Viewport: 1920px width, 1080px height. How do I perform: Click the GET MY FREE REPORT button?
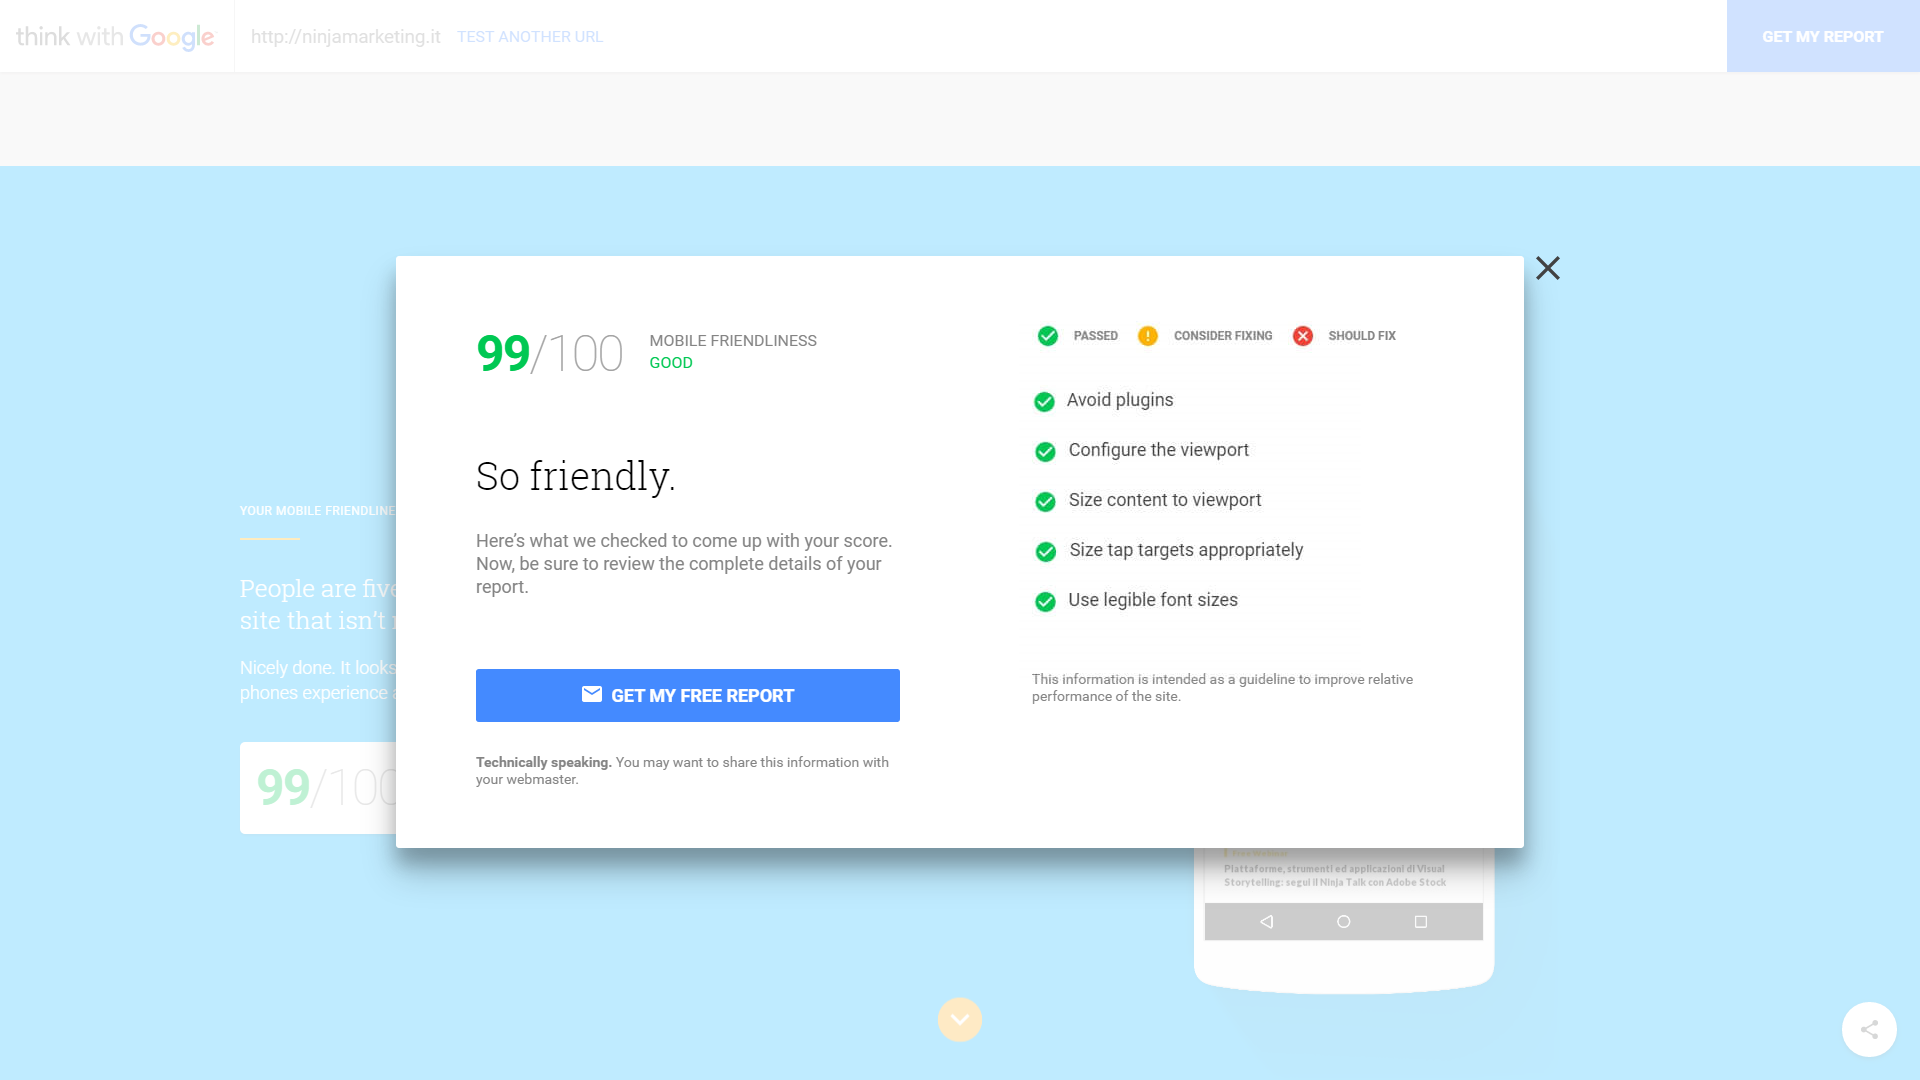(687, 695)
